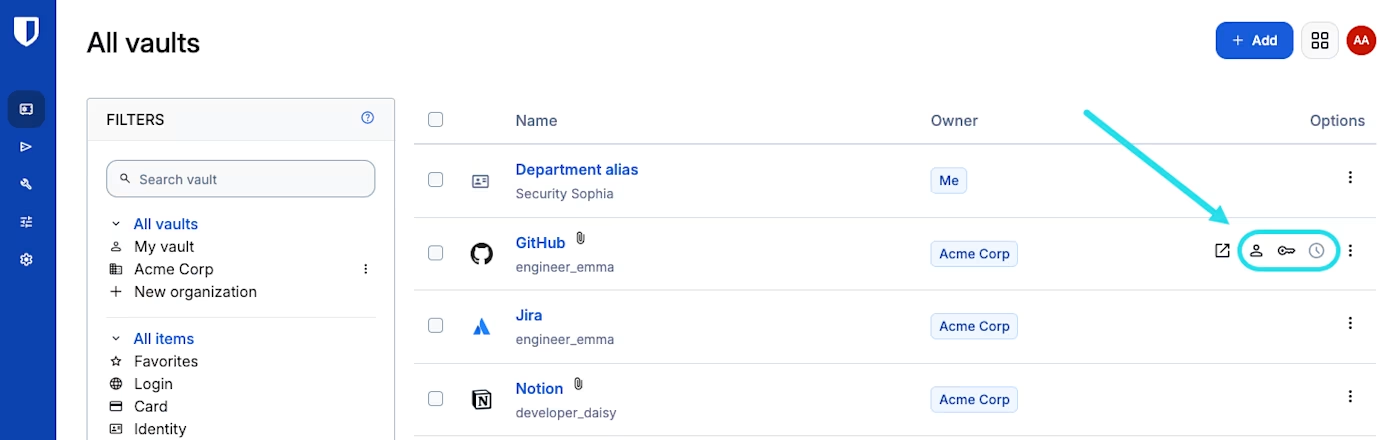Image resolution: width=1400 pixels, height=440 pixels.
Task: Tick the Jira item checkbox
Action: click(x=435, y=325)
